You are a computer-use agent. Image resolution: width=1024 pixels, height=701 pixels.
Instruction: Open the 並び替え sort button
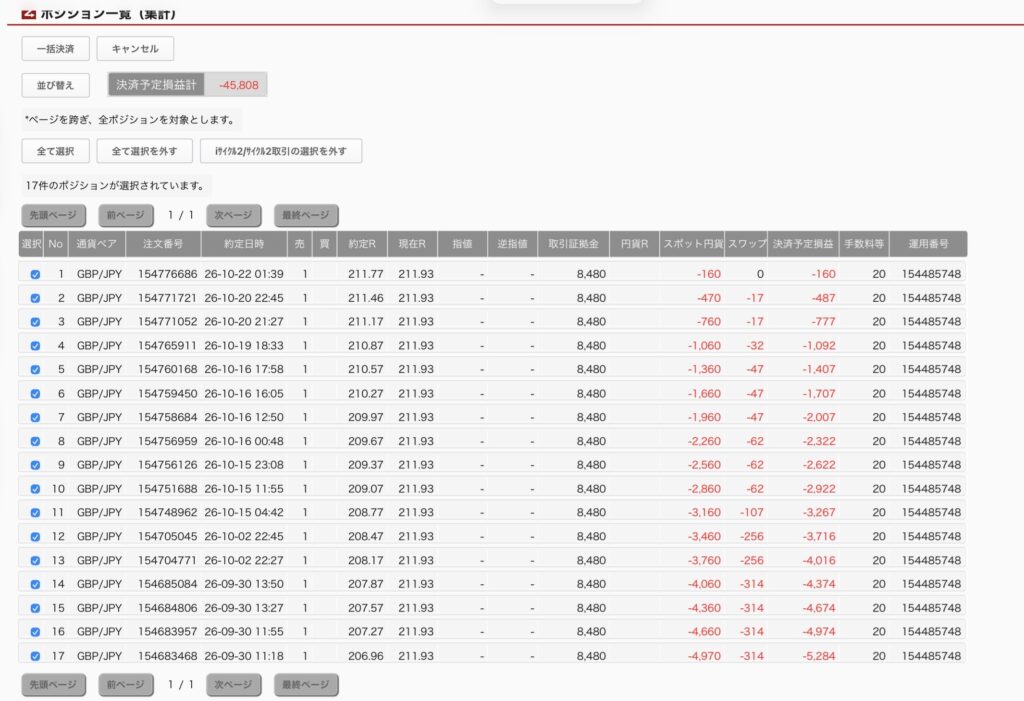(x=55, y=85)
